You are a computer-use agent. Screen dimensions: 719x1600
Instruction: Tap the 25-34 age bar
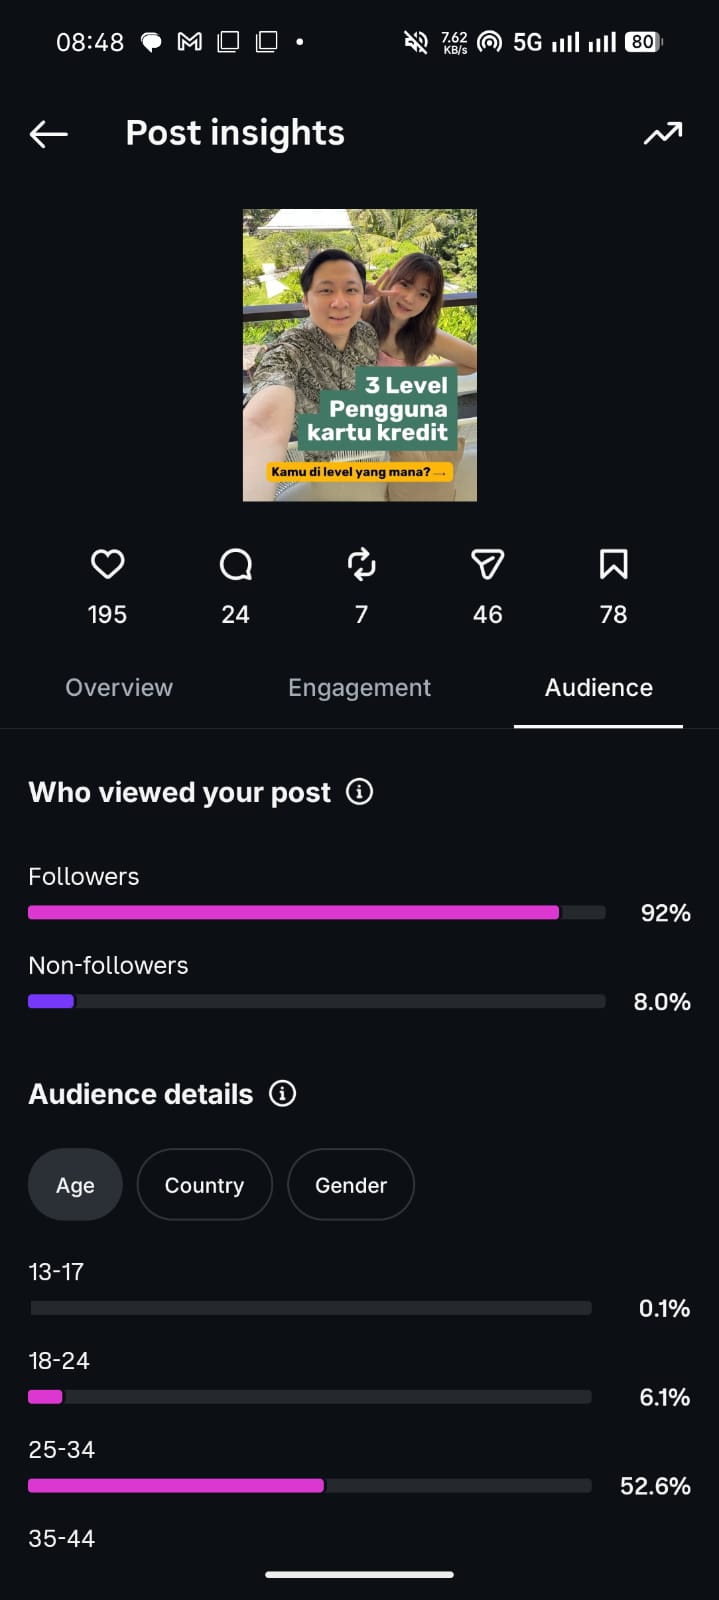(310, 1486)
